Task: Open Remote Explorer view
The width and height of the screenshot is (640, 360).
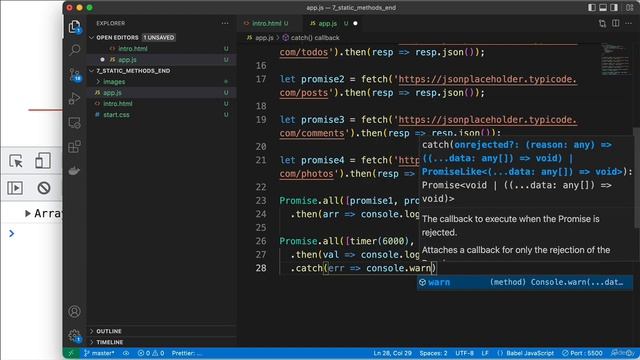Action: tap(75, 123)
